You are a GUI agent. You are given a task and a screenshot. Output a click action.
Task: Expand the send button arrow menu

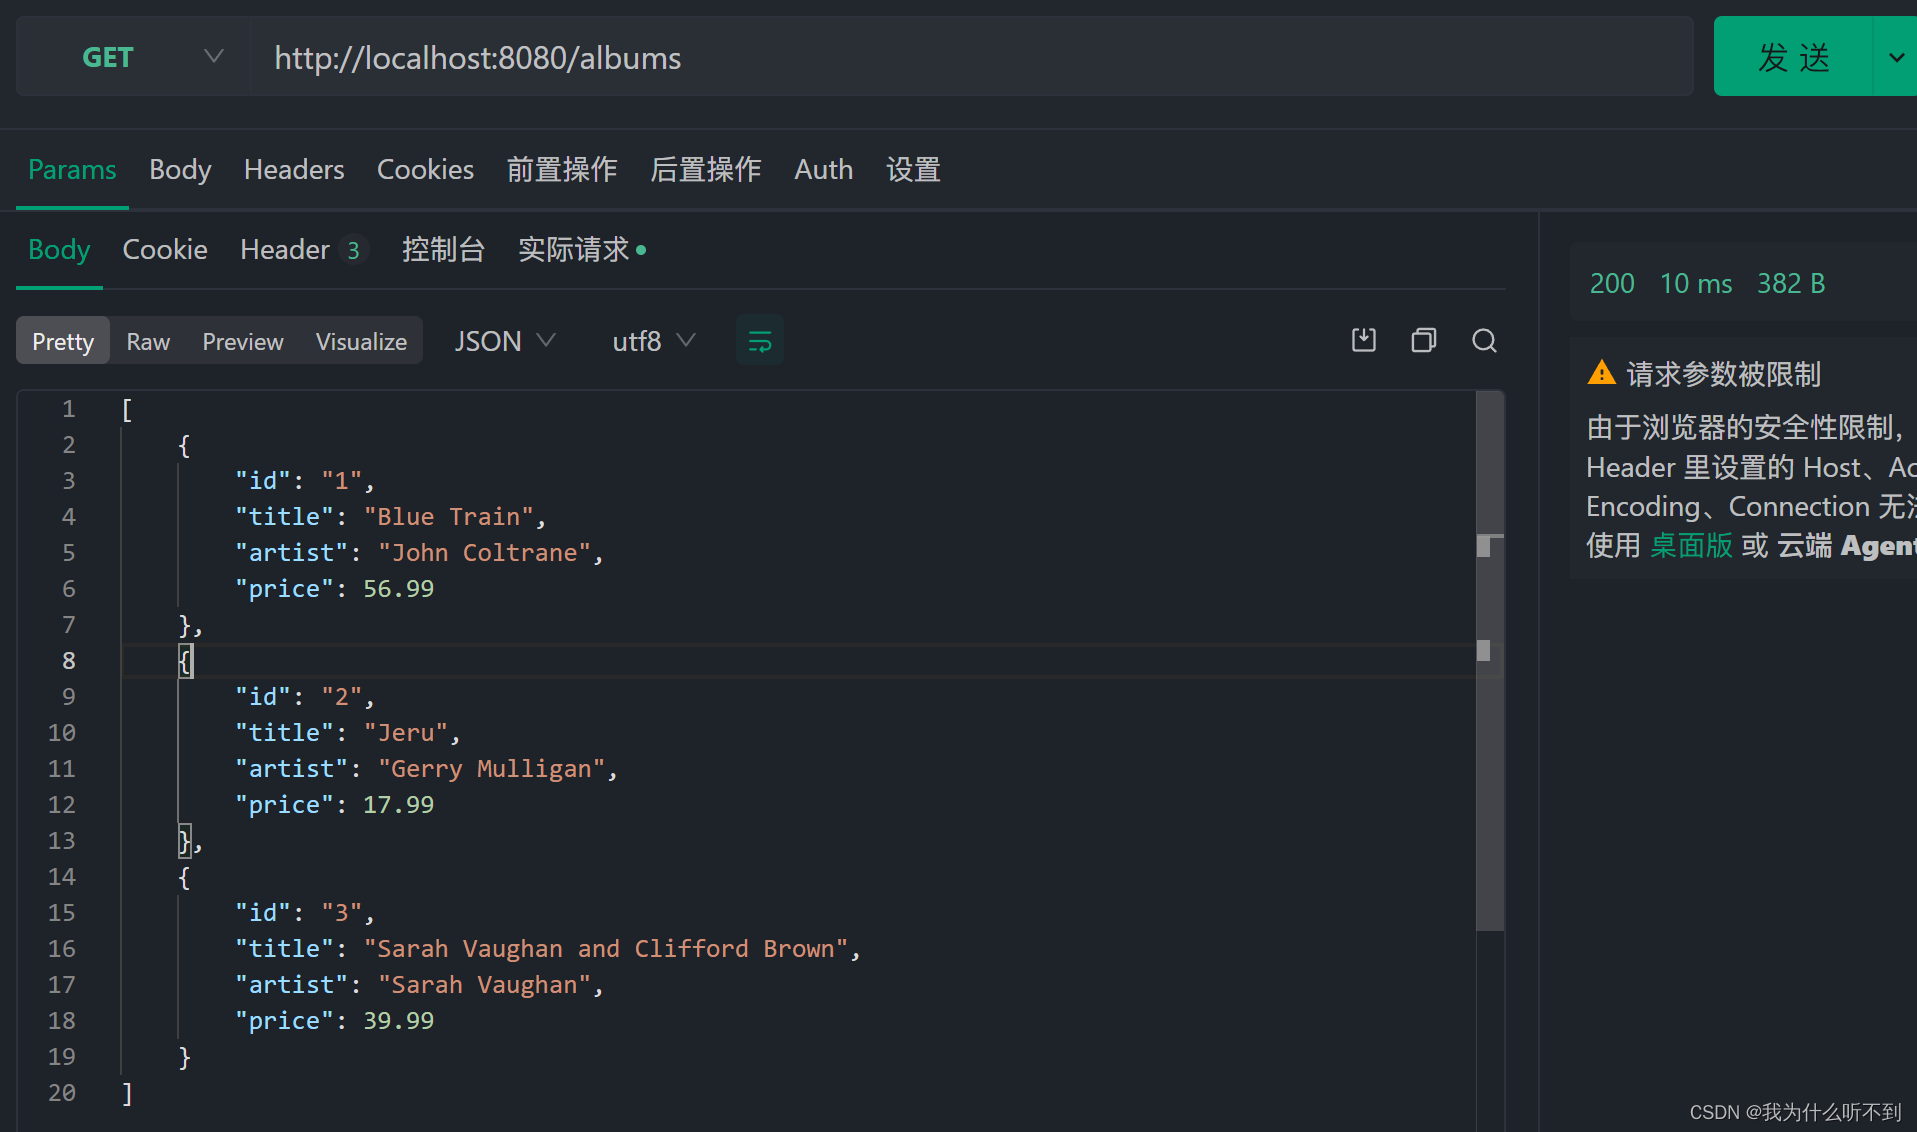pyautogui.click(x=1895, y=57)
